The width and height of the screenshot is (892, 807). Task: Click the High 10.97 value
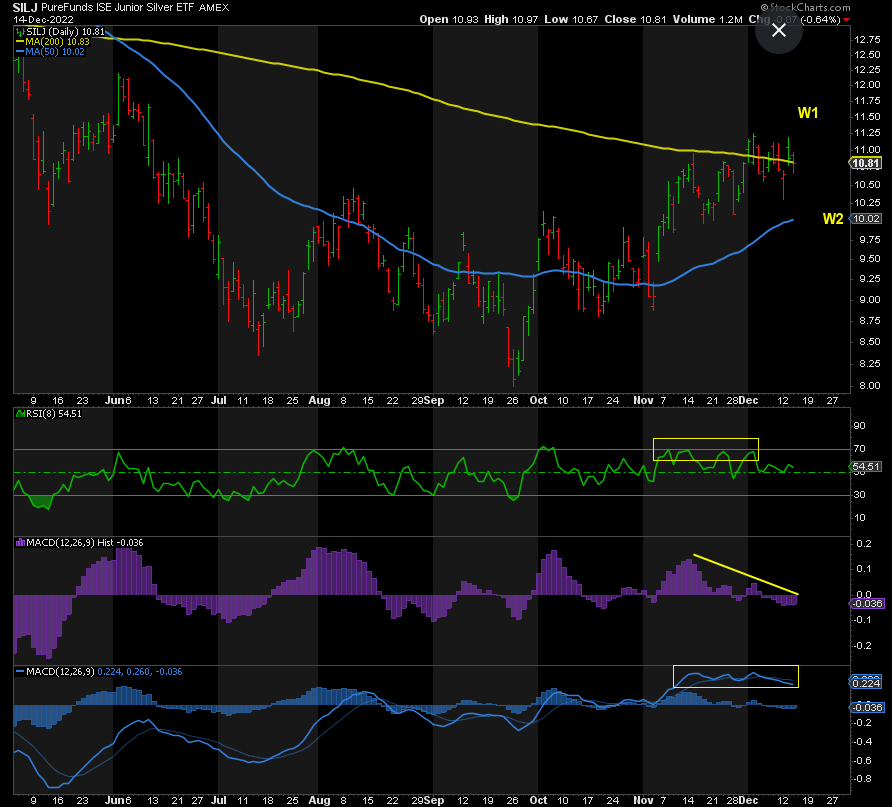click(x=511, y=19)
